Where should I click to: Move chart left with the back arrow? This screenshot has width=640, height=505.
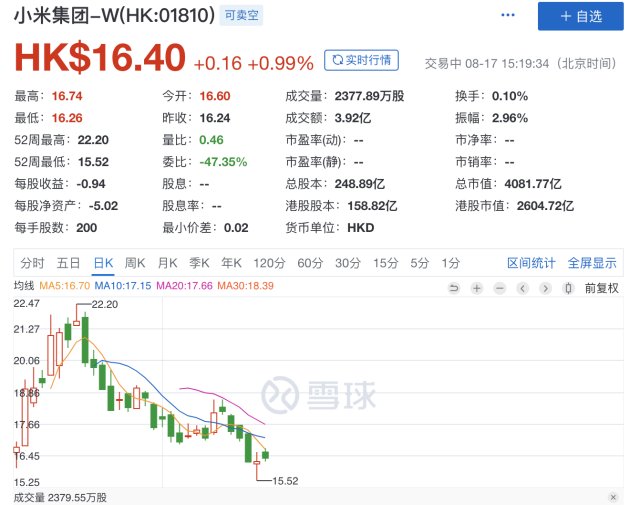pyautogui.click(x=522, y=288)
